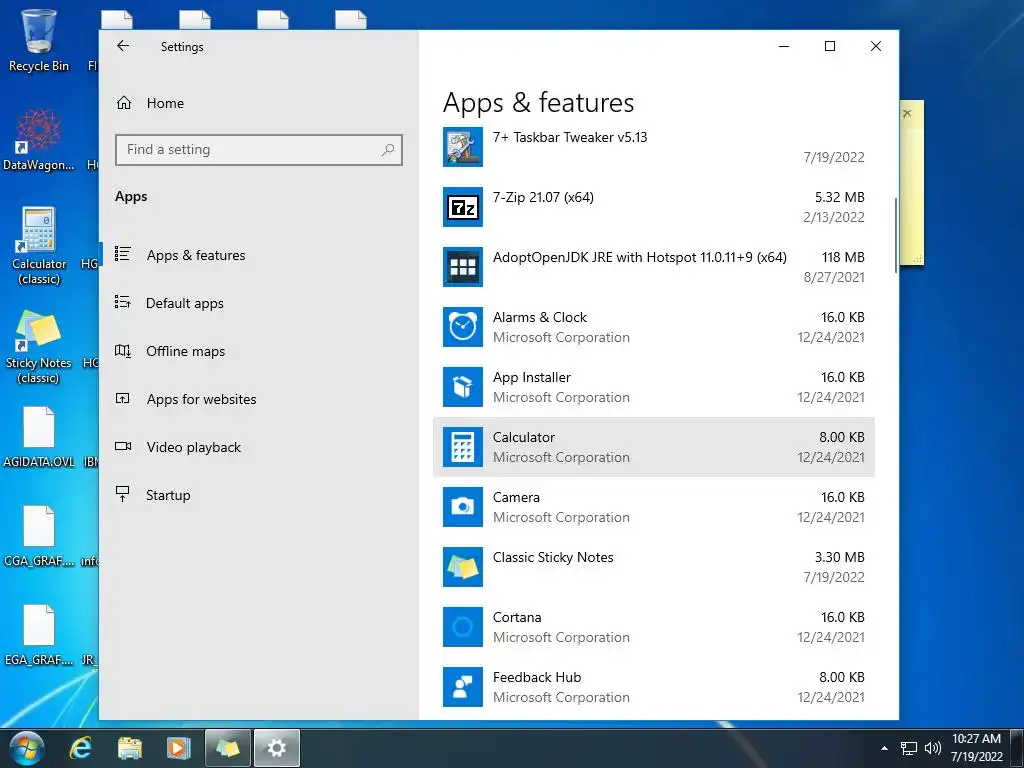
Task: Click the Offline maps map icon
Action: pyautogui.click(x=123, y=351)
